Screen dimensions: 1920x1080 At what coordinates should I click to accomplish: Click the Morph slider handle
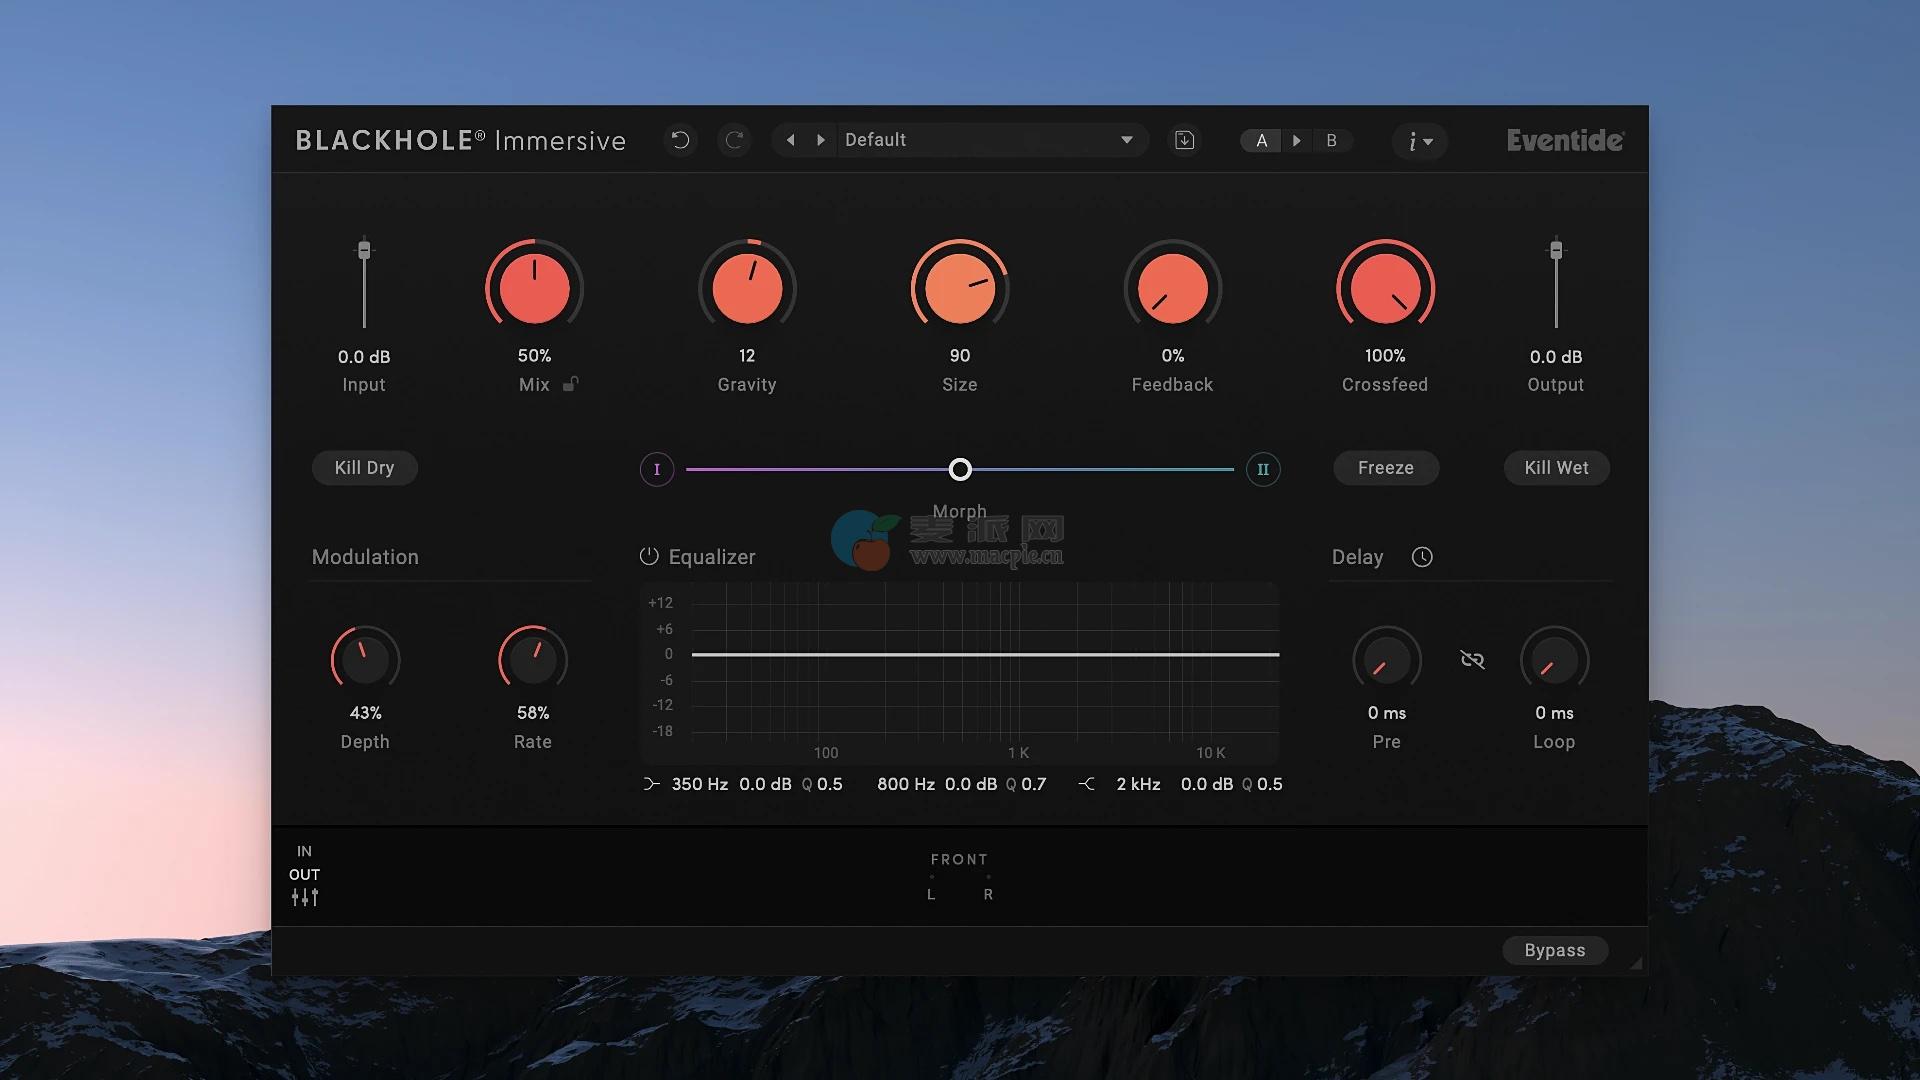pyautogui.click(x=960, y=469)
